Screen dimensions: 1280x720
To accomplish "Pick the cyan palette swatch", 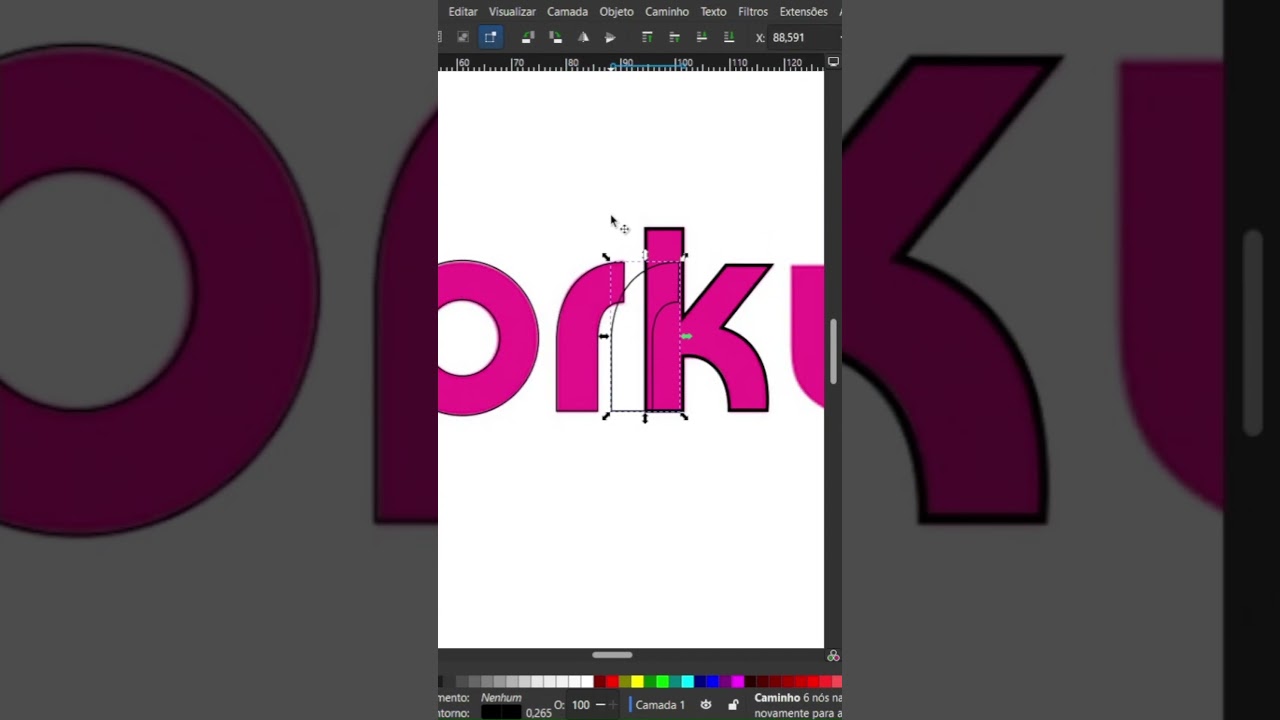I will (687, 682).
